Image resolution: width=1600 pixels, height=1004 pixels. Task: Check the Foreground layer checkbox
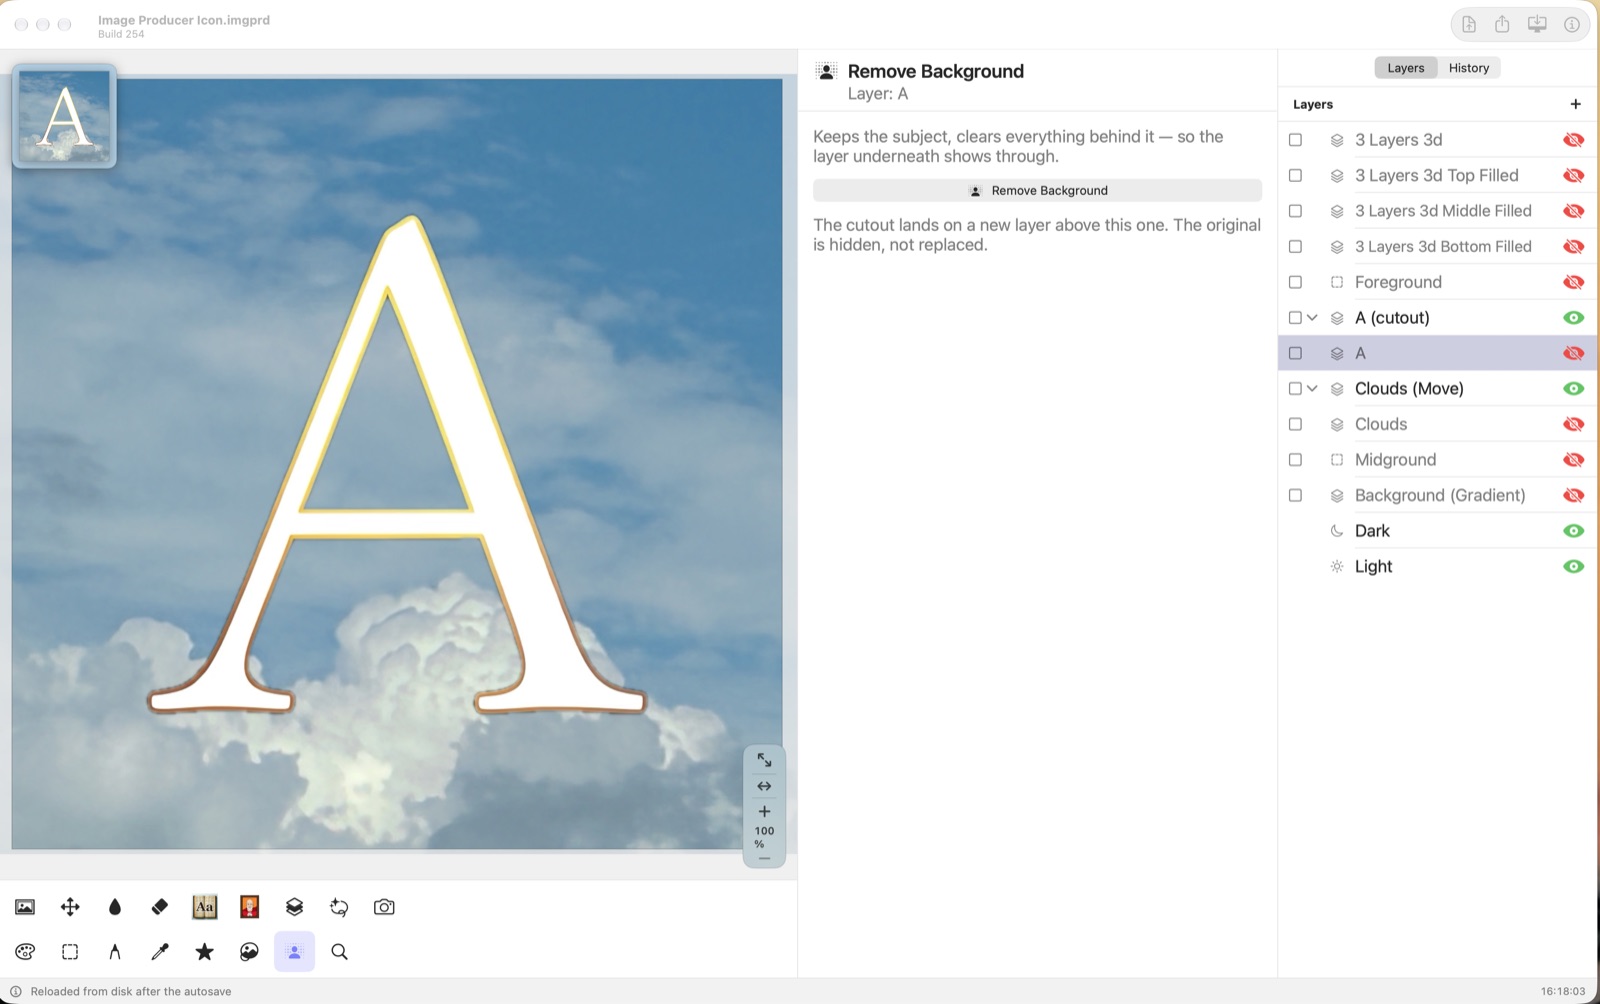(1295, 282)
